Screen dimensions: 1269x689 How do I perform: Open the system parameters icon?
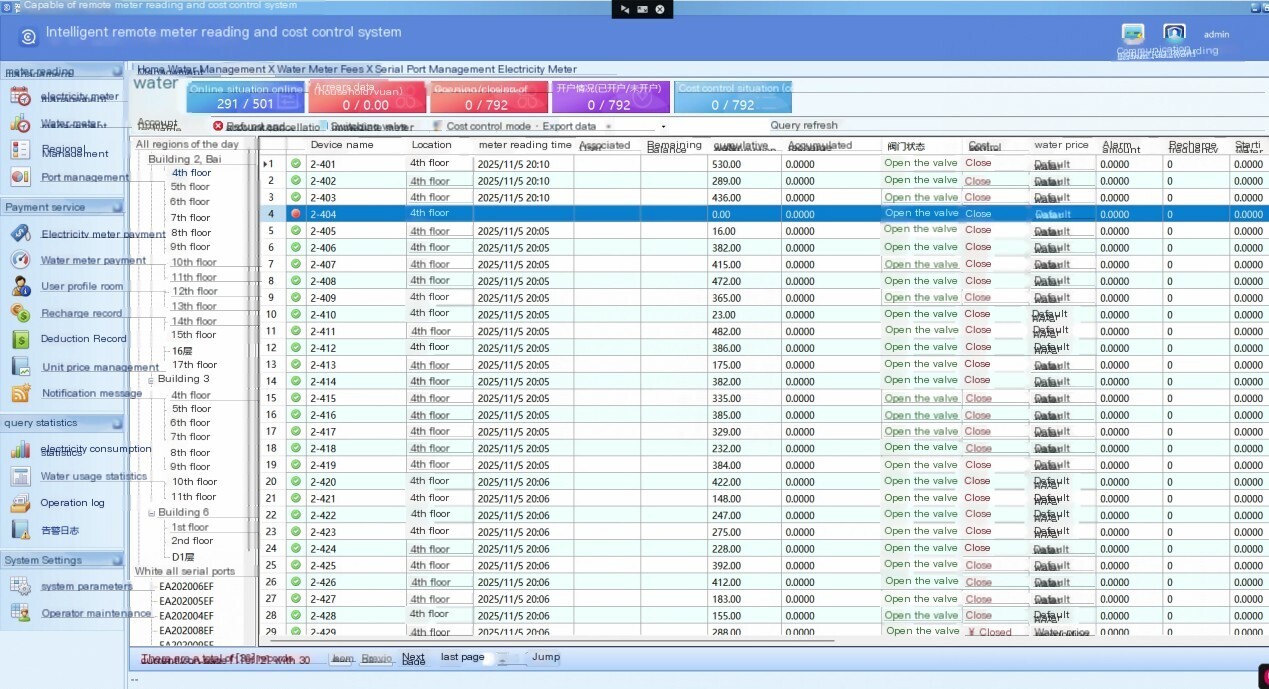point(20,586)
